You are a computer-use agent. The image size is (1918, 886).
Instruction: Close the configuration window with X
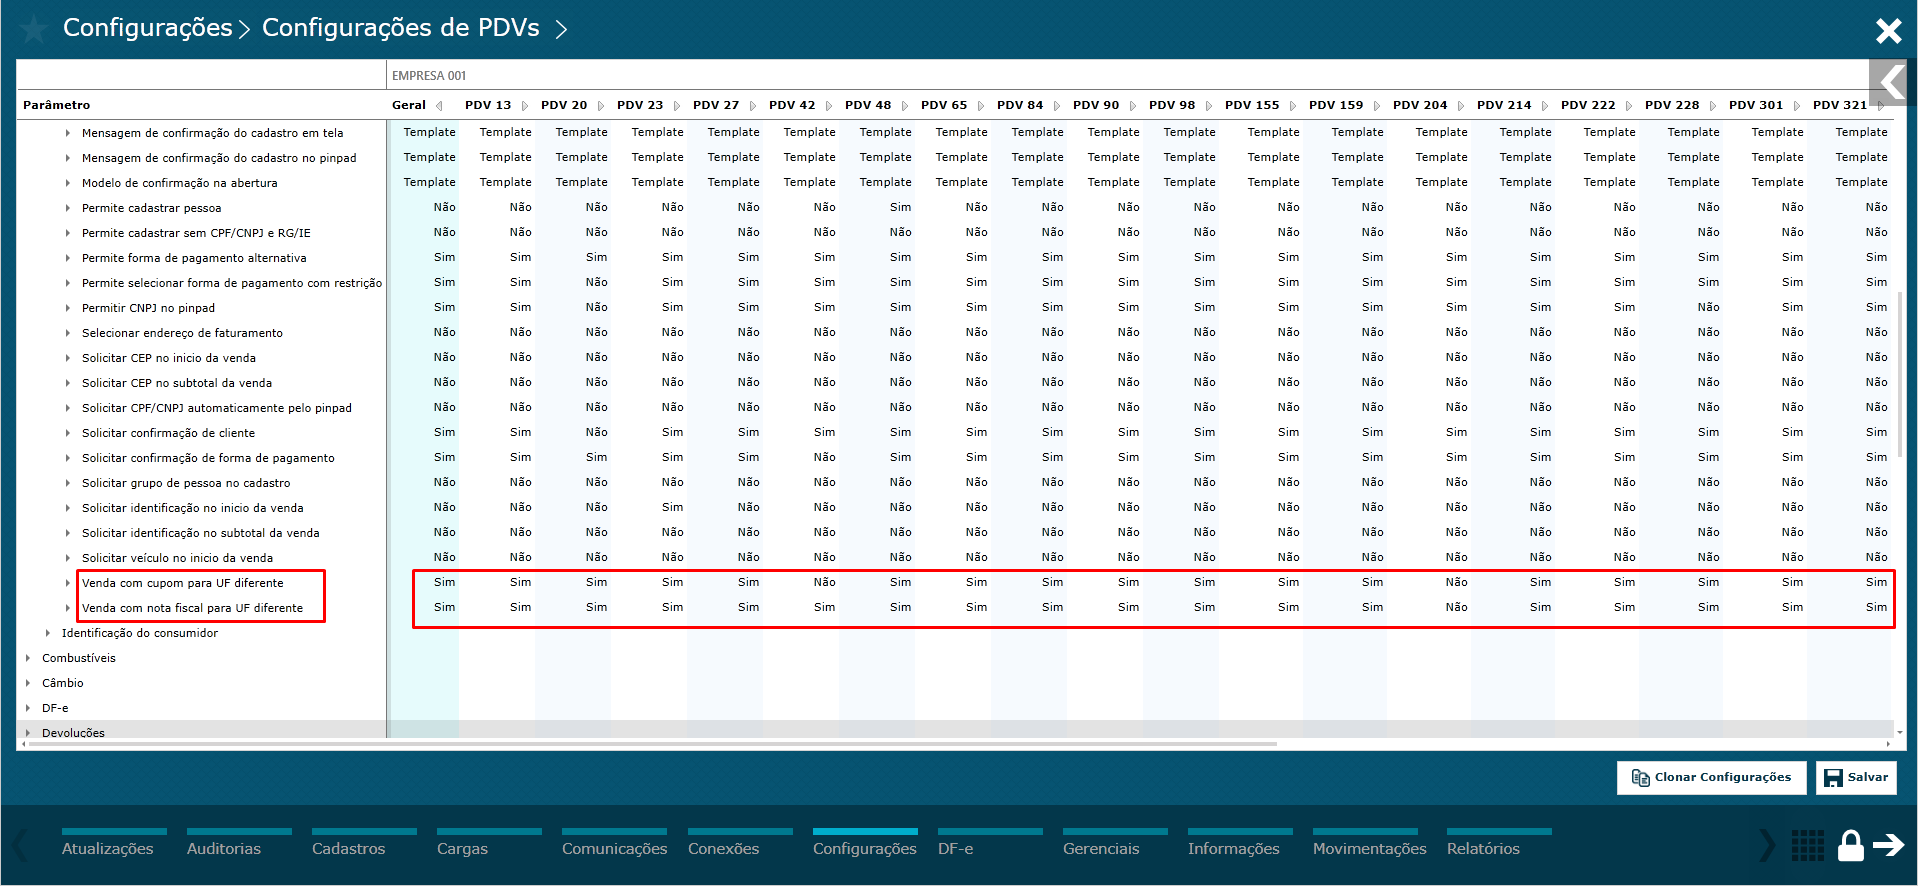point(1888,31)
